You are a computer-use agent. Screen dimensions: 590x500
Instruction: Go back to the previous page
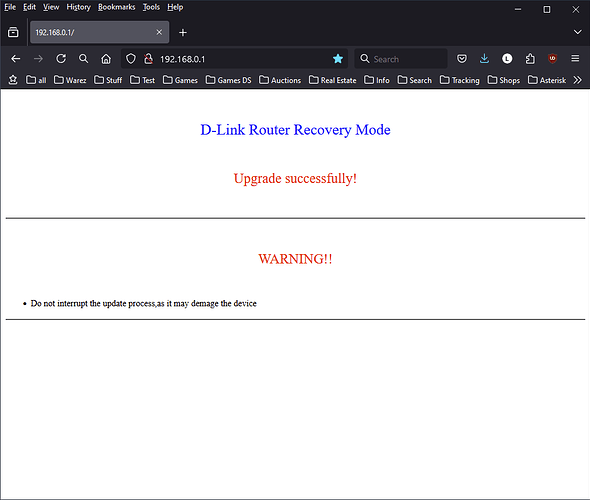pyautogui.click(x=15, y=59)
